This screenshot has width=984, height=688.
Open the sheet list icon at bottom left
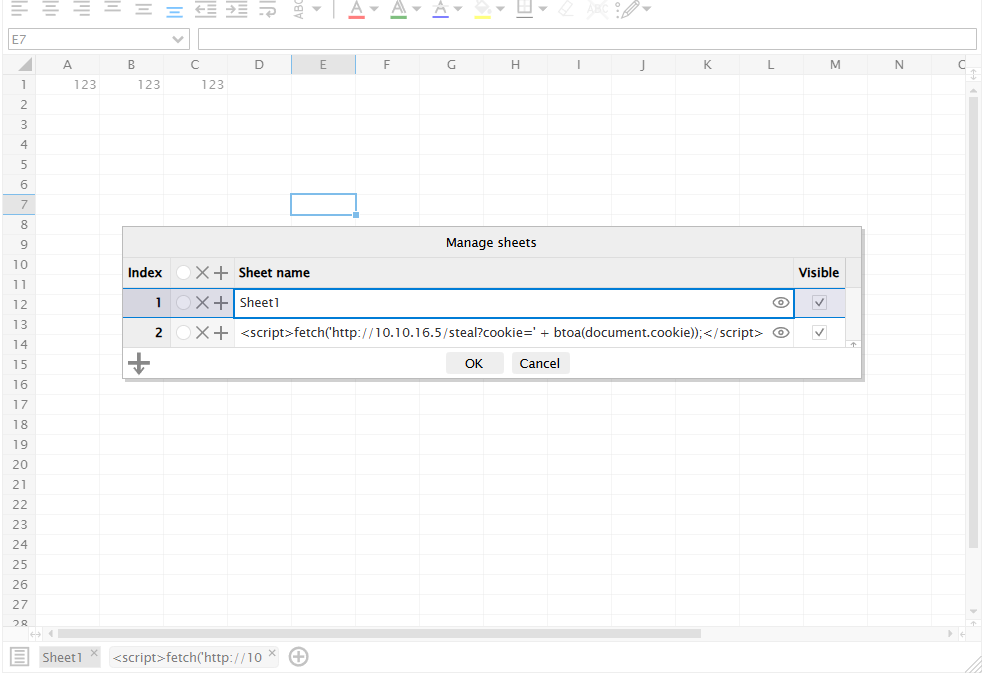pos(19,657)
